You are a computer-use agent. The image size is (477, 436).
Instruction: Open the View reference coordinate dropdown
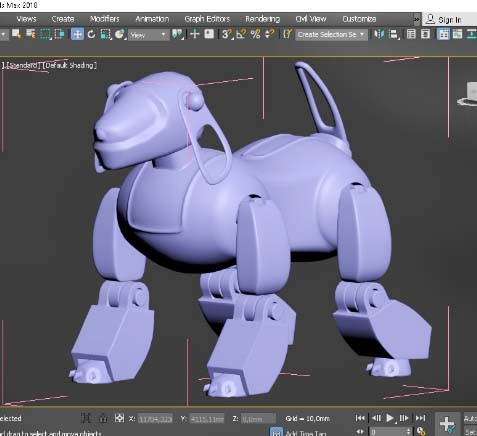point(148,34)
